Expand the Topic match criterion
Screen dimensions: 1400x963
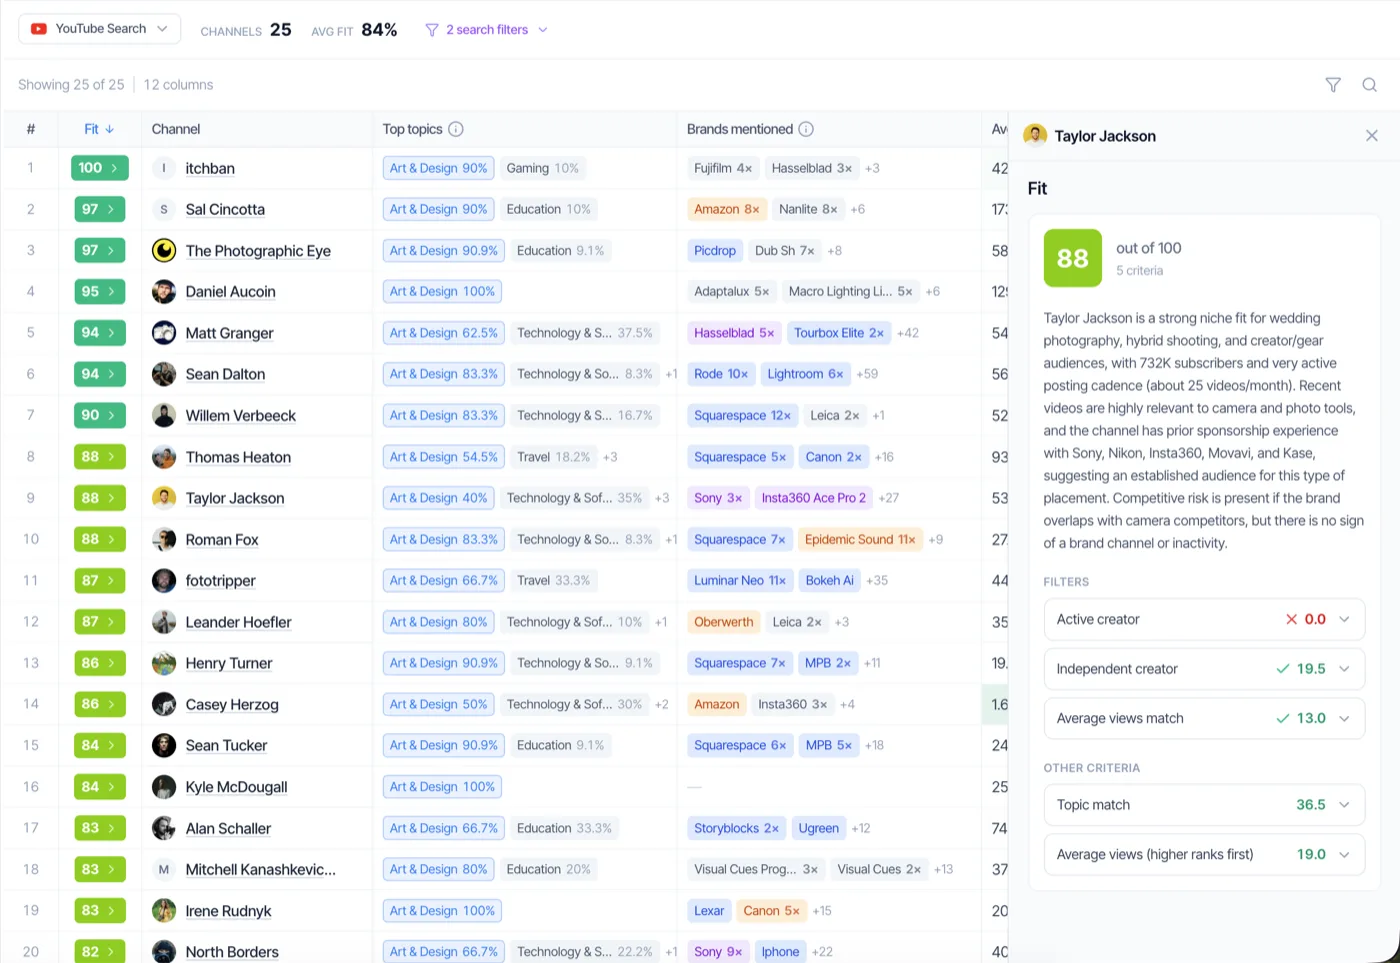click(x=1204, y=805)
